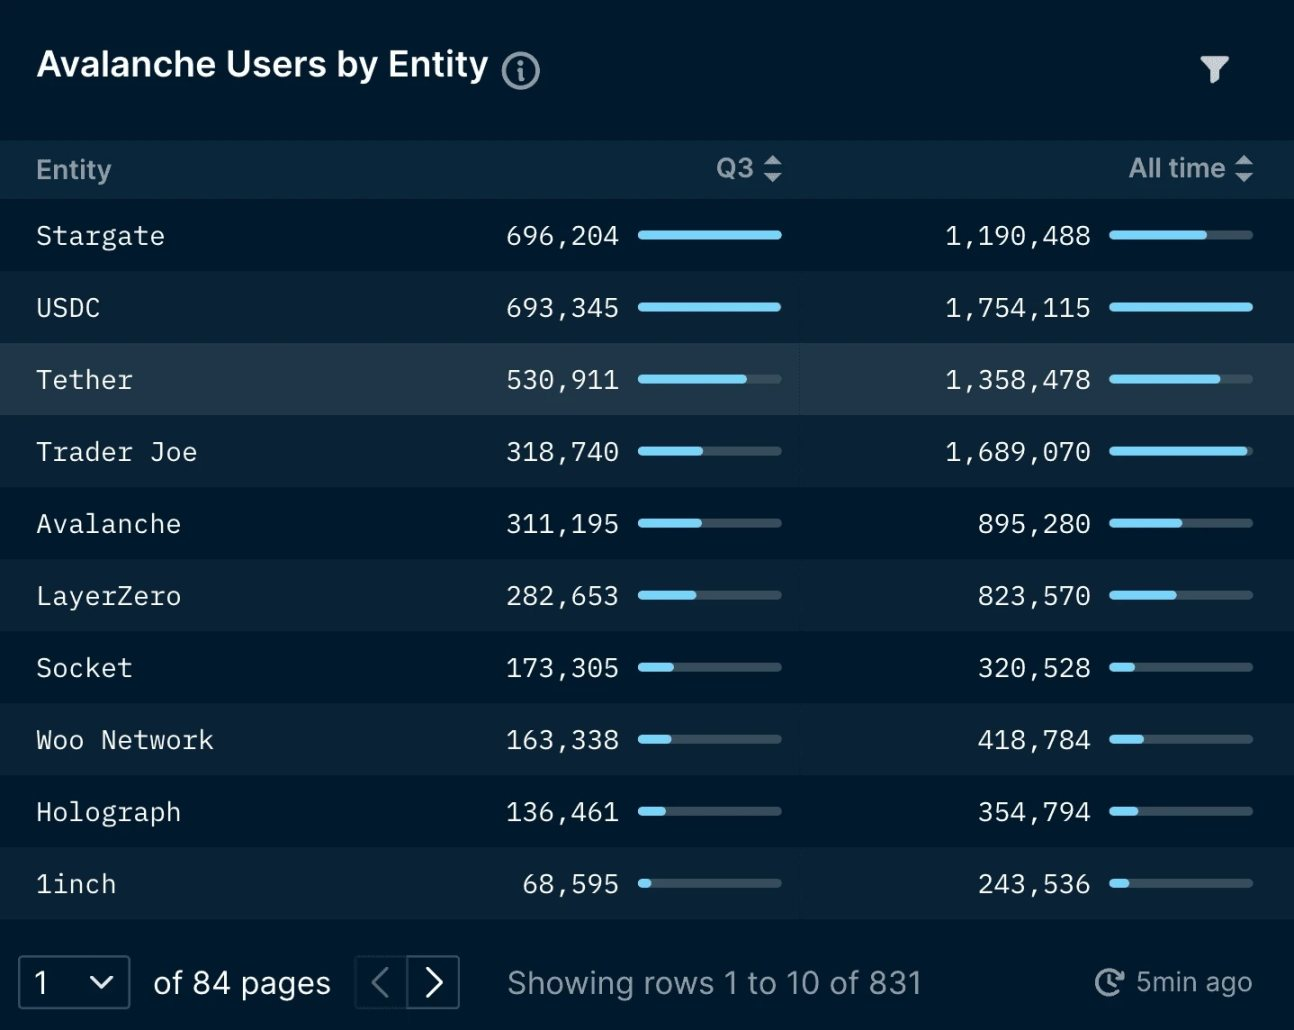The height and width of the screenshot is (1030, 1294).
Task: Click the LayerZero Q3 progress bar
Action: click(710, 595)
